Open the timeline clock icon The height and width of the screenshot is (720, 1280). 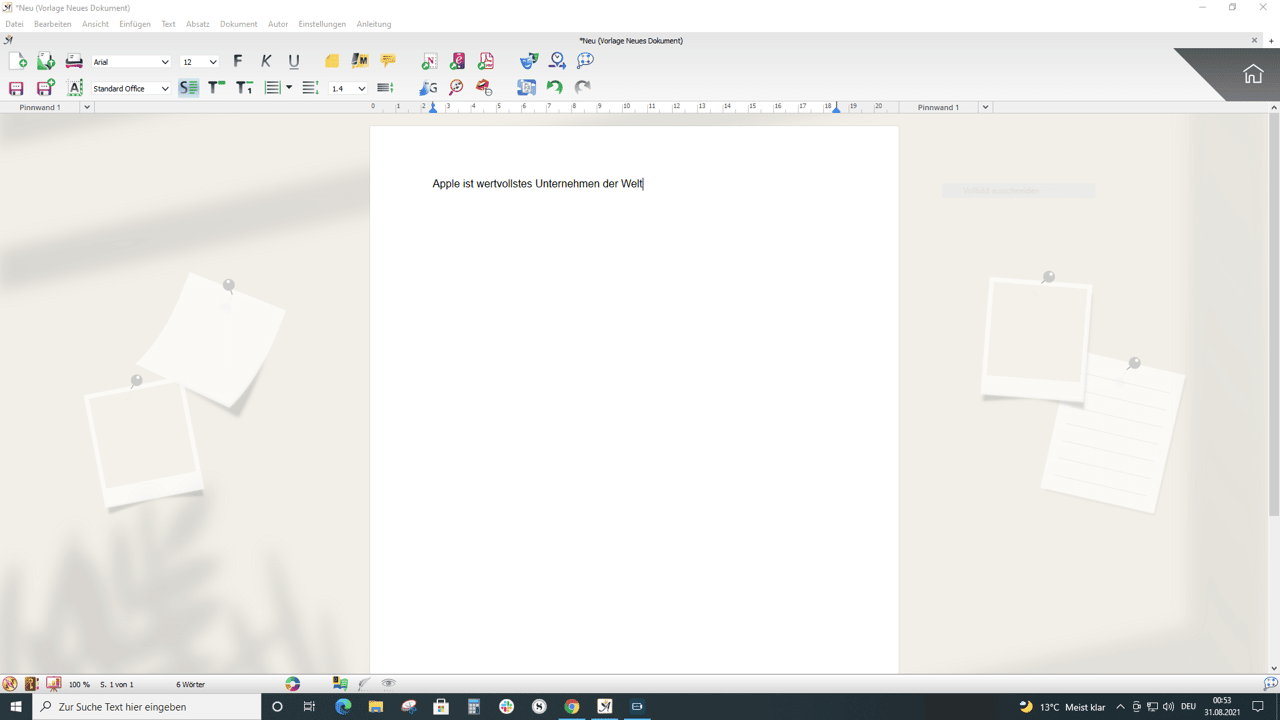click(557, 61)
